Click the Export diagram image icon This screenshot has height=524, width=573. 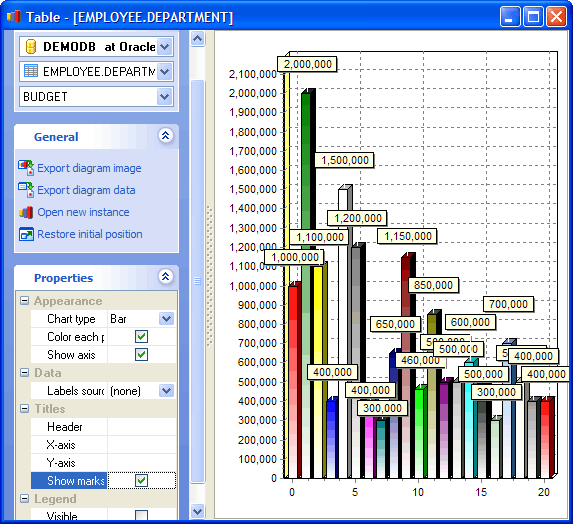[26, 168]
